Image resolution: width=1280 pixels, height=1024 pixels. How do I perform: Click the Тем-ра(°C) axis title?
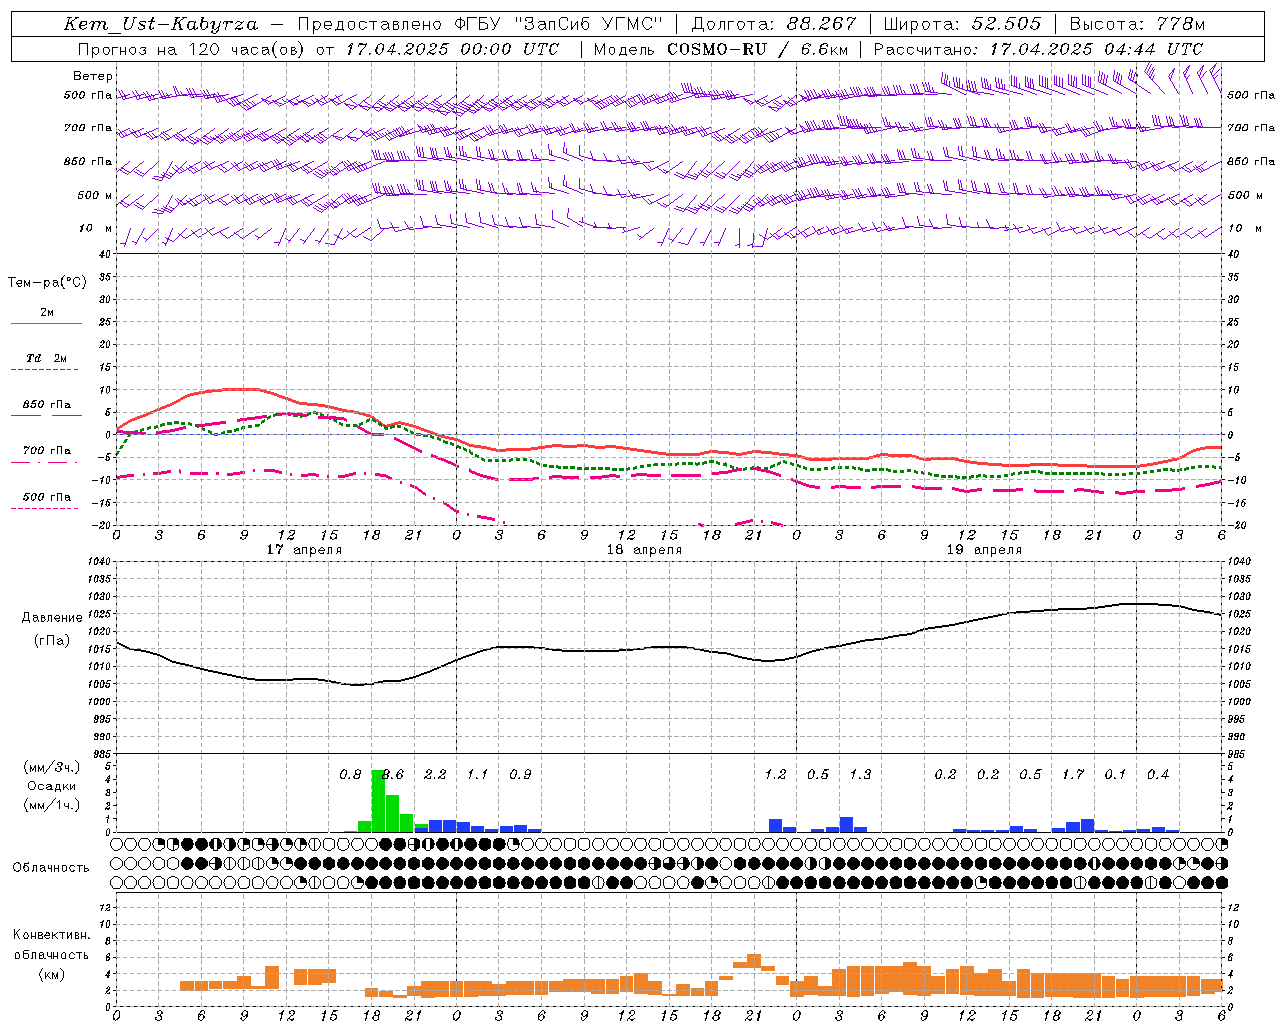coord(47,283)
